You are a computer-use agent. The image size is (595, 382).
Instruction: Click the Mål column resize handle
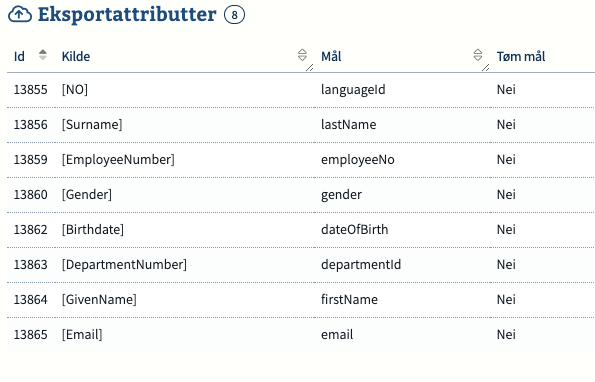(485, 68)
